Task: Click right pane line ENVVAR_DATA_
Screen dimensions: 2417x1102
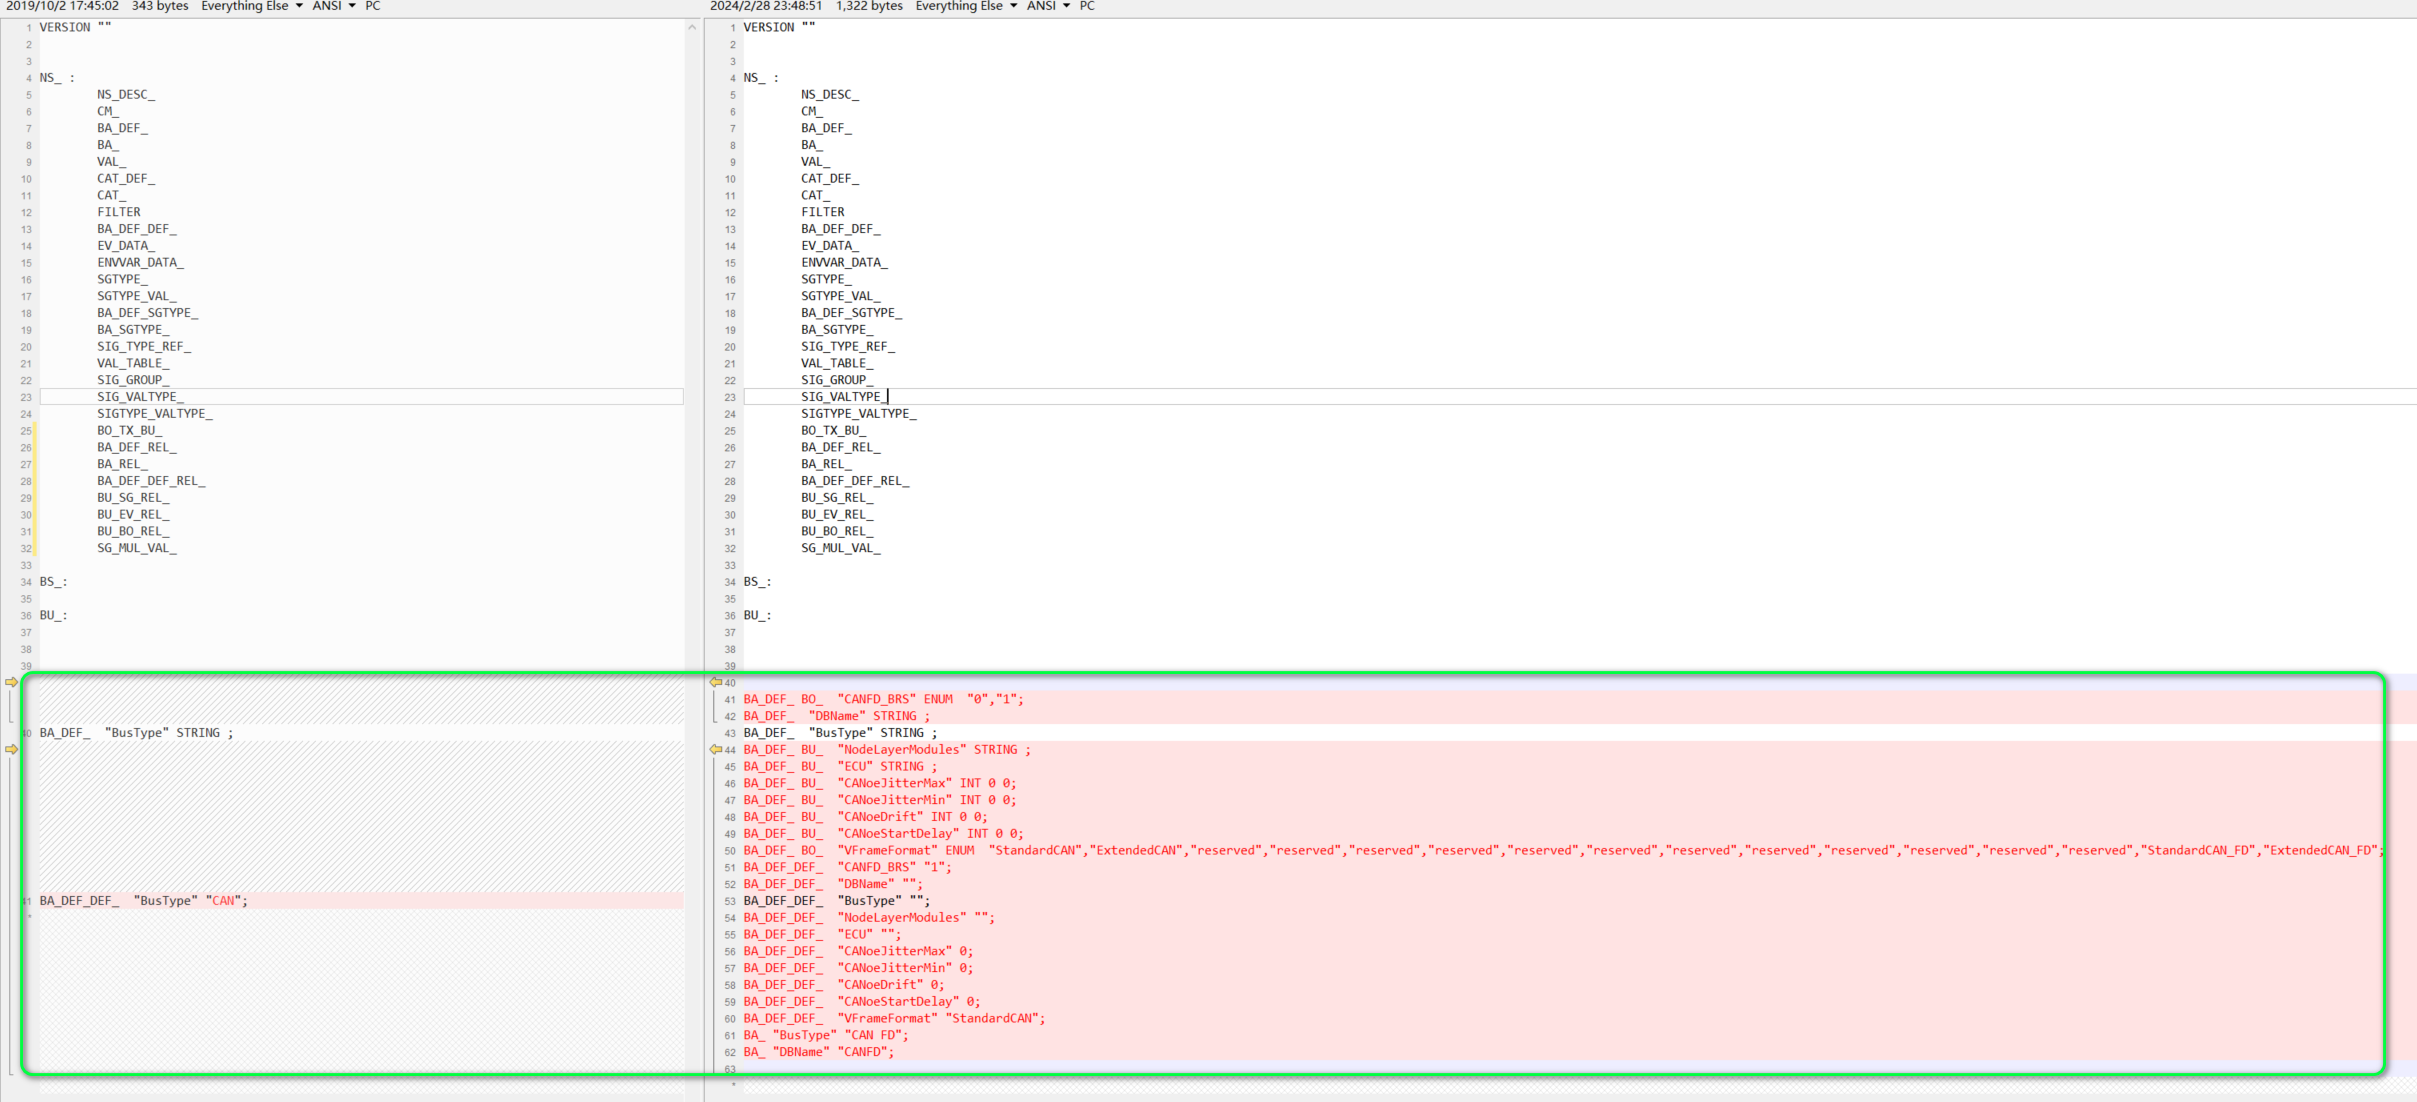Action: pos(844,263)
